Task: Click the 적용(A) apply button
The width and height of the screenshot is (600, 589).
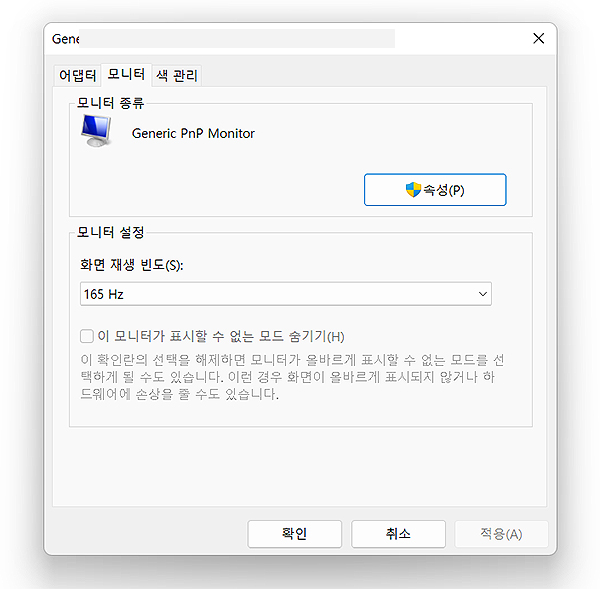Action: pyautogui.click(x=501, y=534)
